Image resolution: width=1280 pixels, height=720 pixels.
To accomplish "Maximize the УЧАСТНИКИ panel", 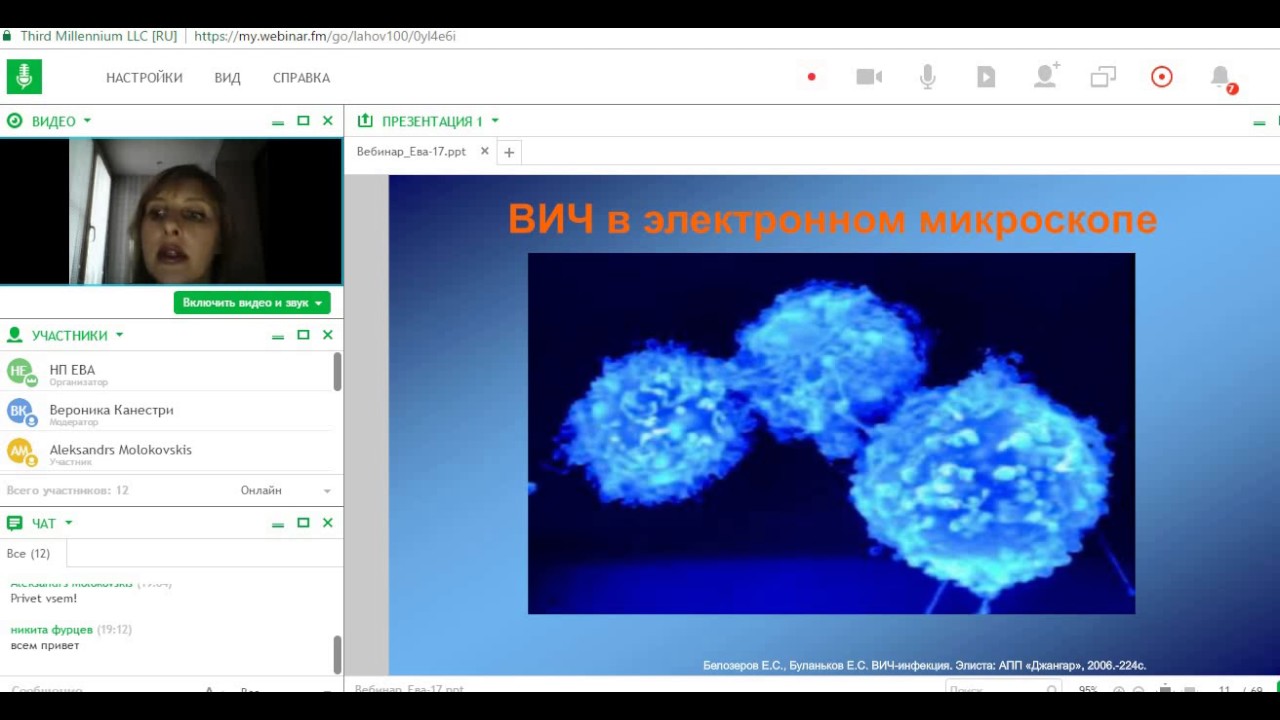I will 303,335.
